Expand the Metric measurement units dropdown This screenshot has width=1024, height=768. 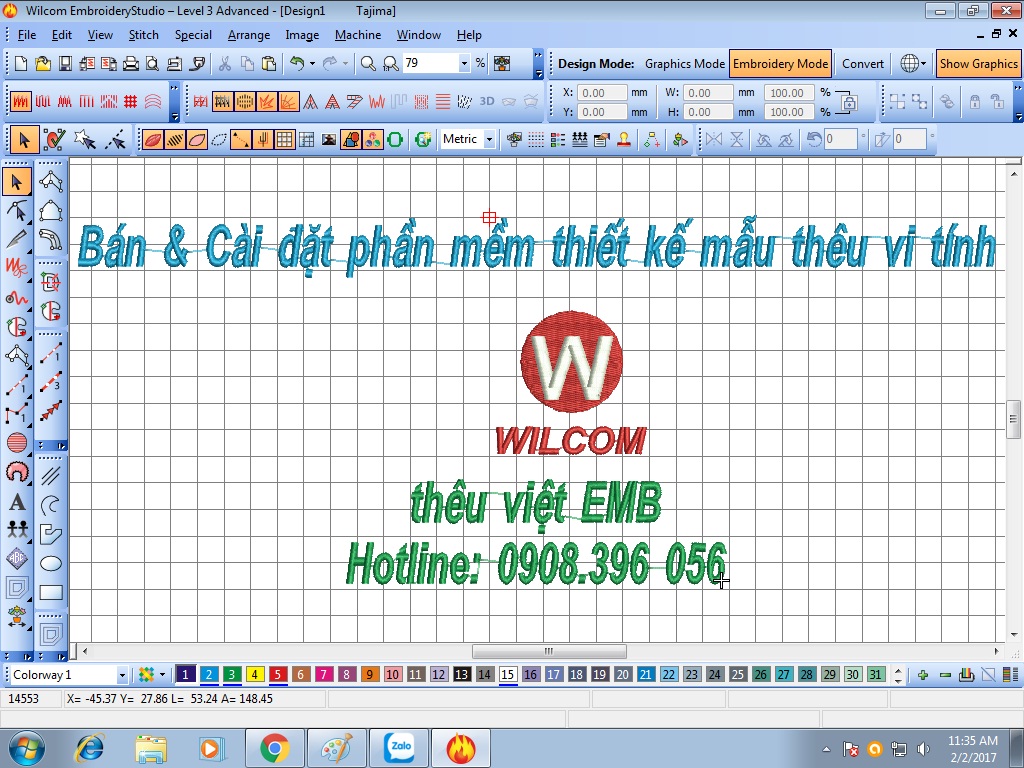pos(489,139)
